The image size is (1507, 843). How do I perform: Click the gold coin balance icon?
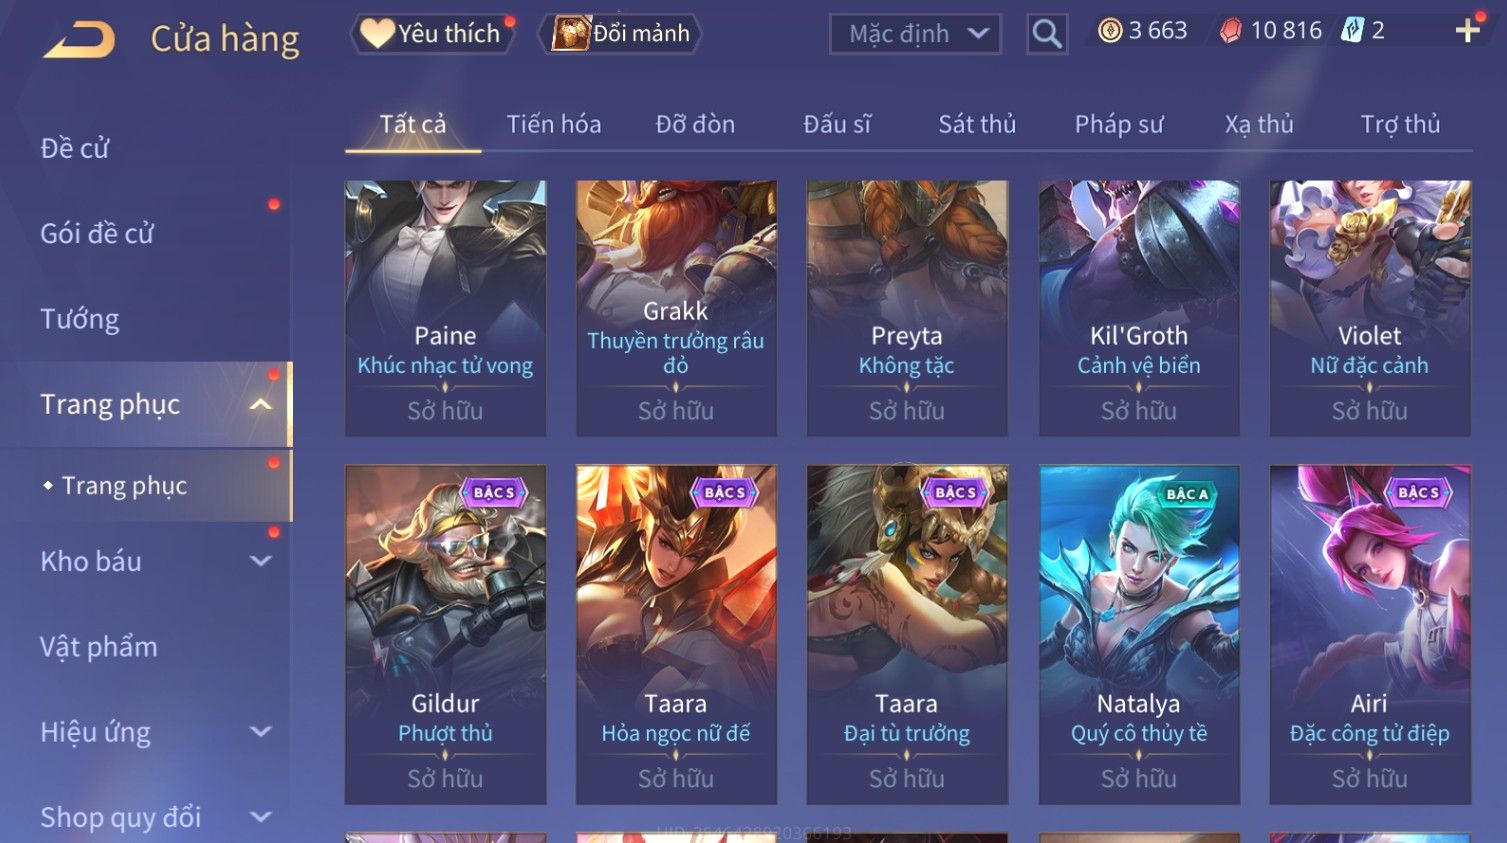tap(1110, 31)
